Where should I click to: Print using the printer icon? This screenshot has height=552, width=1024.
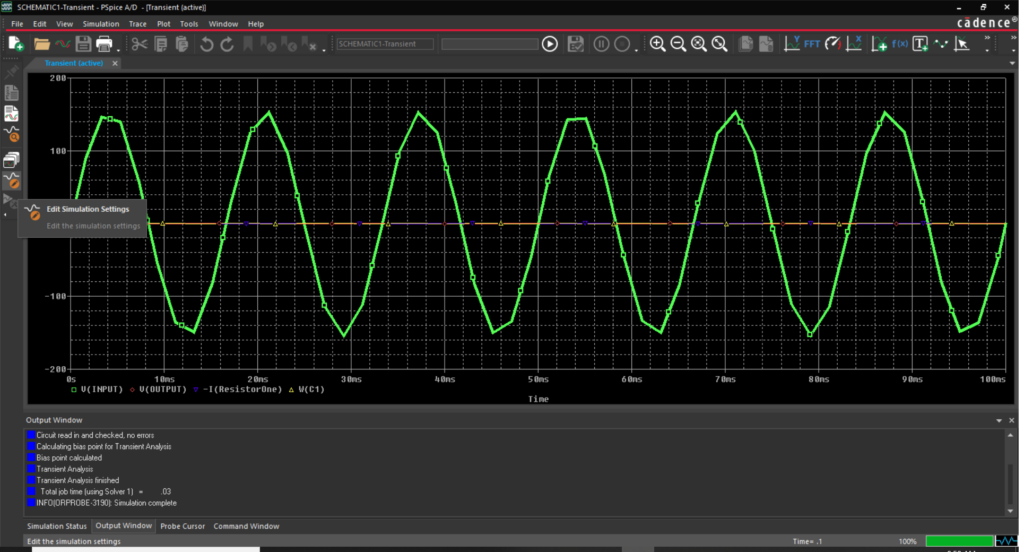[104, 44]
